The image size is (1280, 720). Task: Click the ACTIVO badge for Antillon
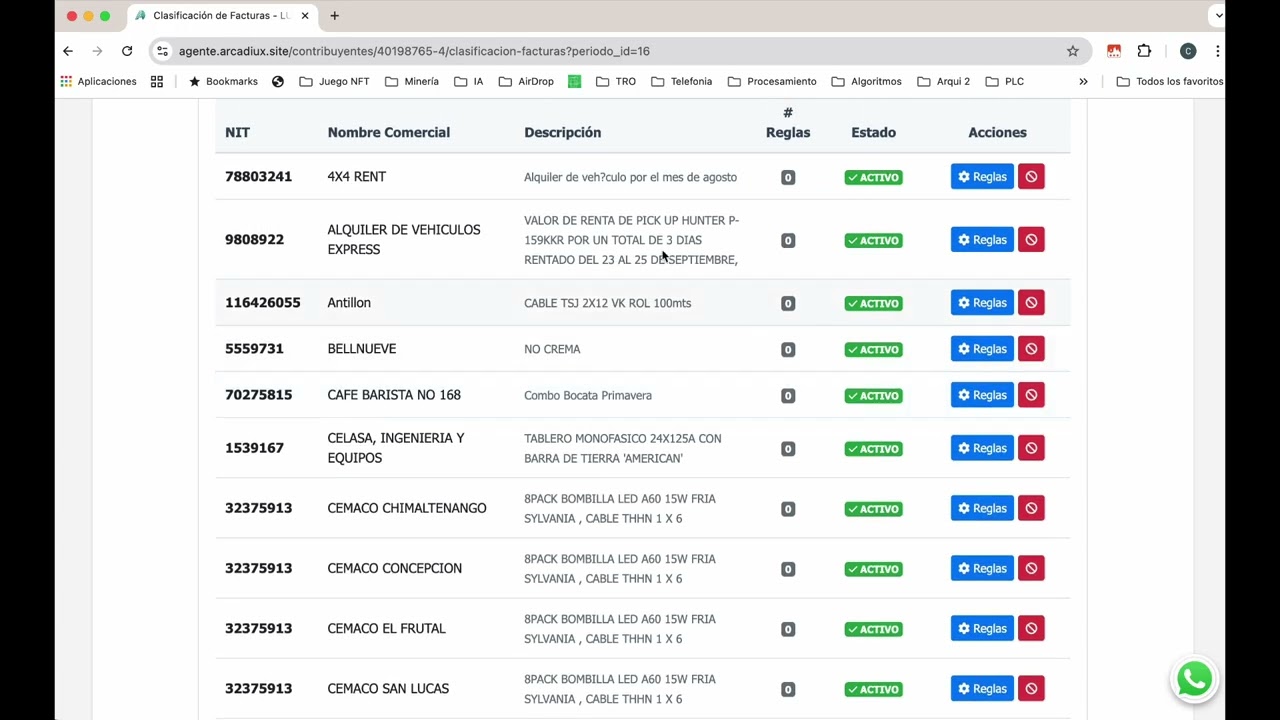[x=873, y=303]
